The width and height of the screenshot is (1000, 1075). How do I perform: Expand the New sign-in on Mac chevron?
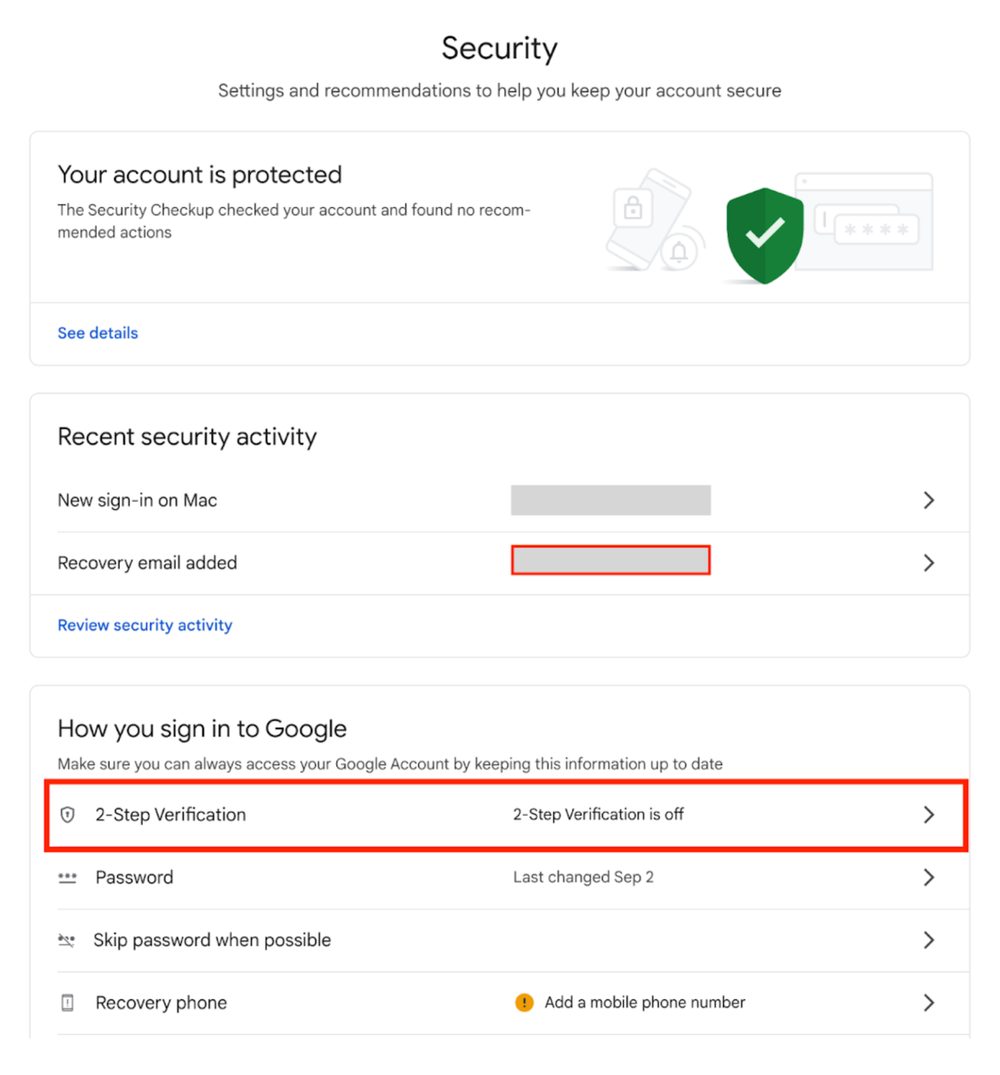coord(929,500)
